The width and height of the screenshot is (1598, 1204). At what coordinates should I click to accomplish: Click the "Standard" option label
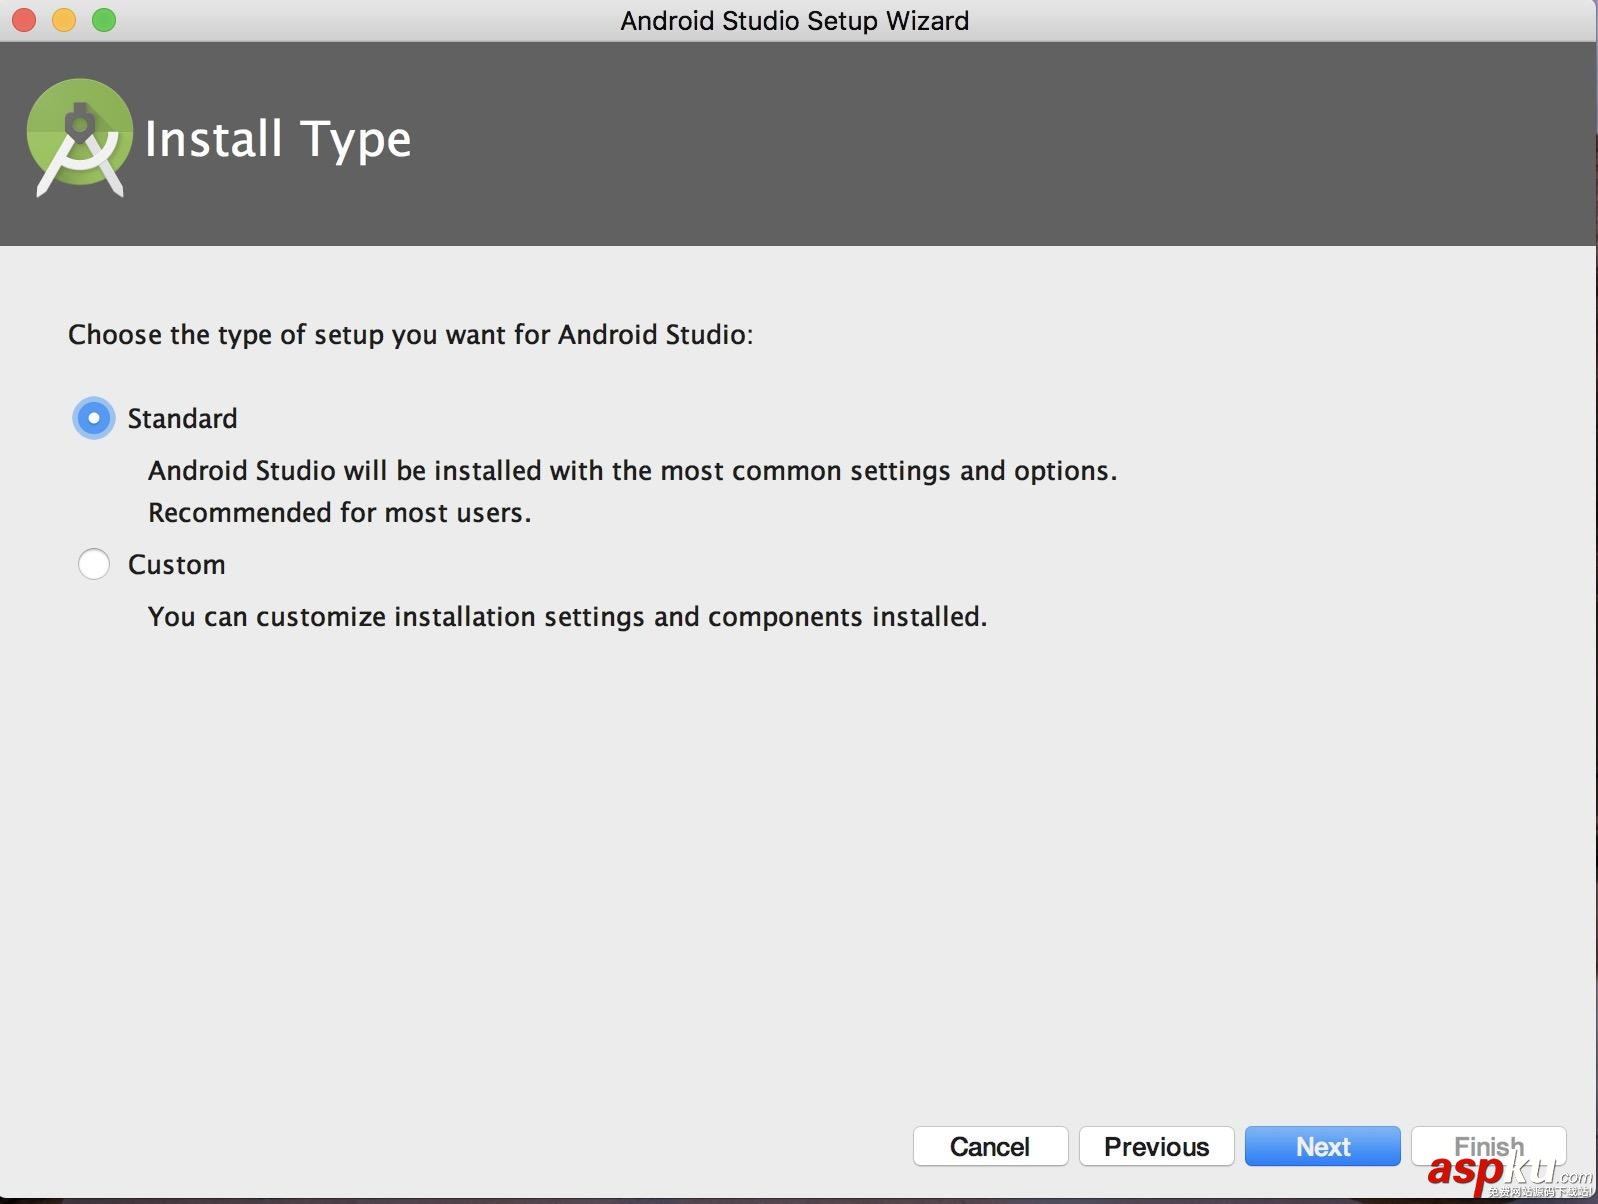click(182, 418)
